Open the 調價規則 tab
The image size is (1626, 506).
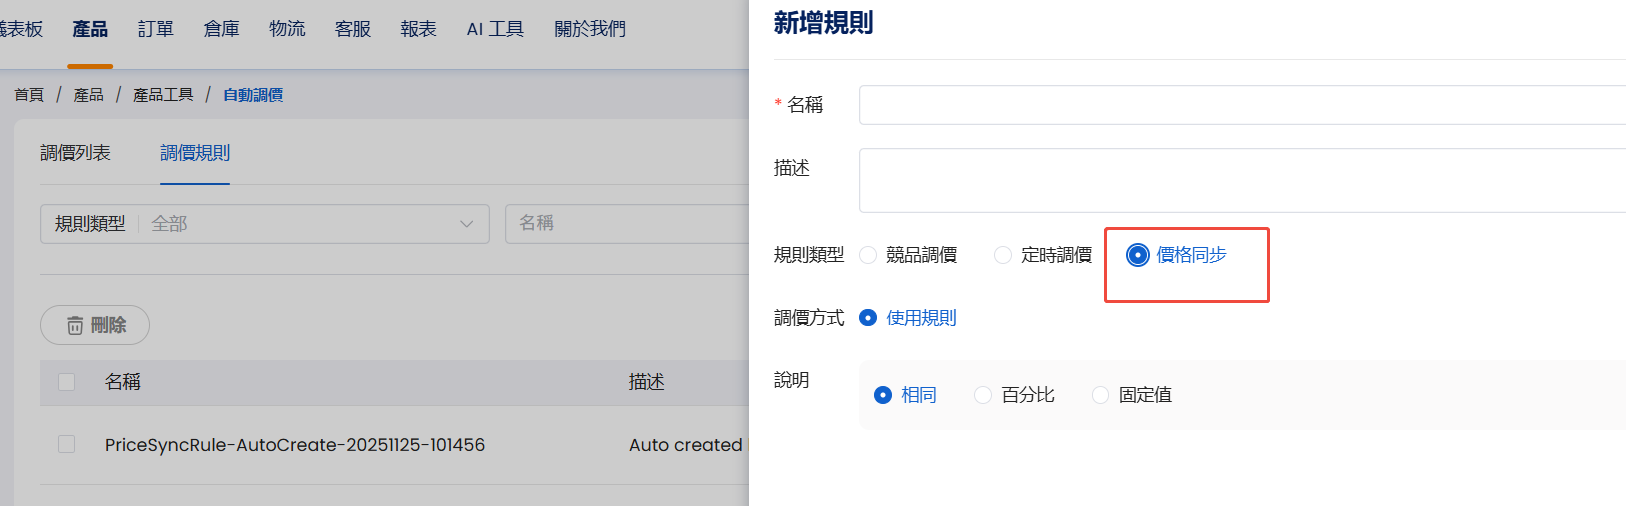click(x=195, y=153)
